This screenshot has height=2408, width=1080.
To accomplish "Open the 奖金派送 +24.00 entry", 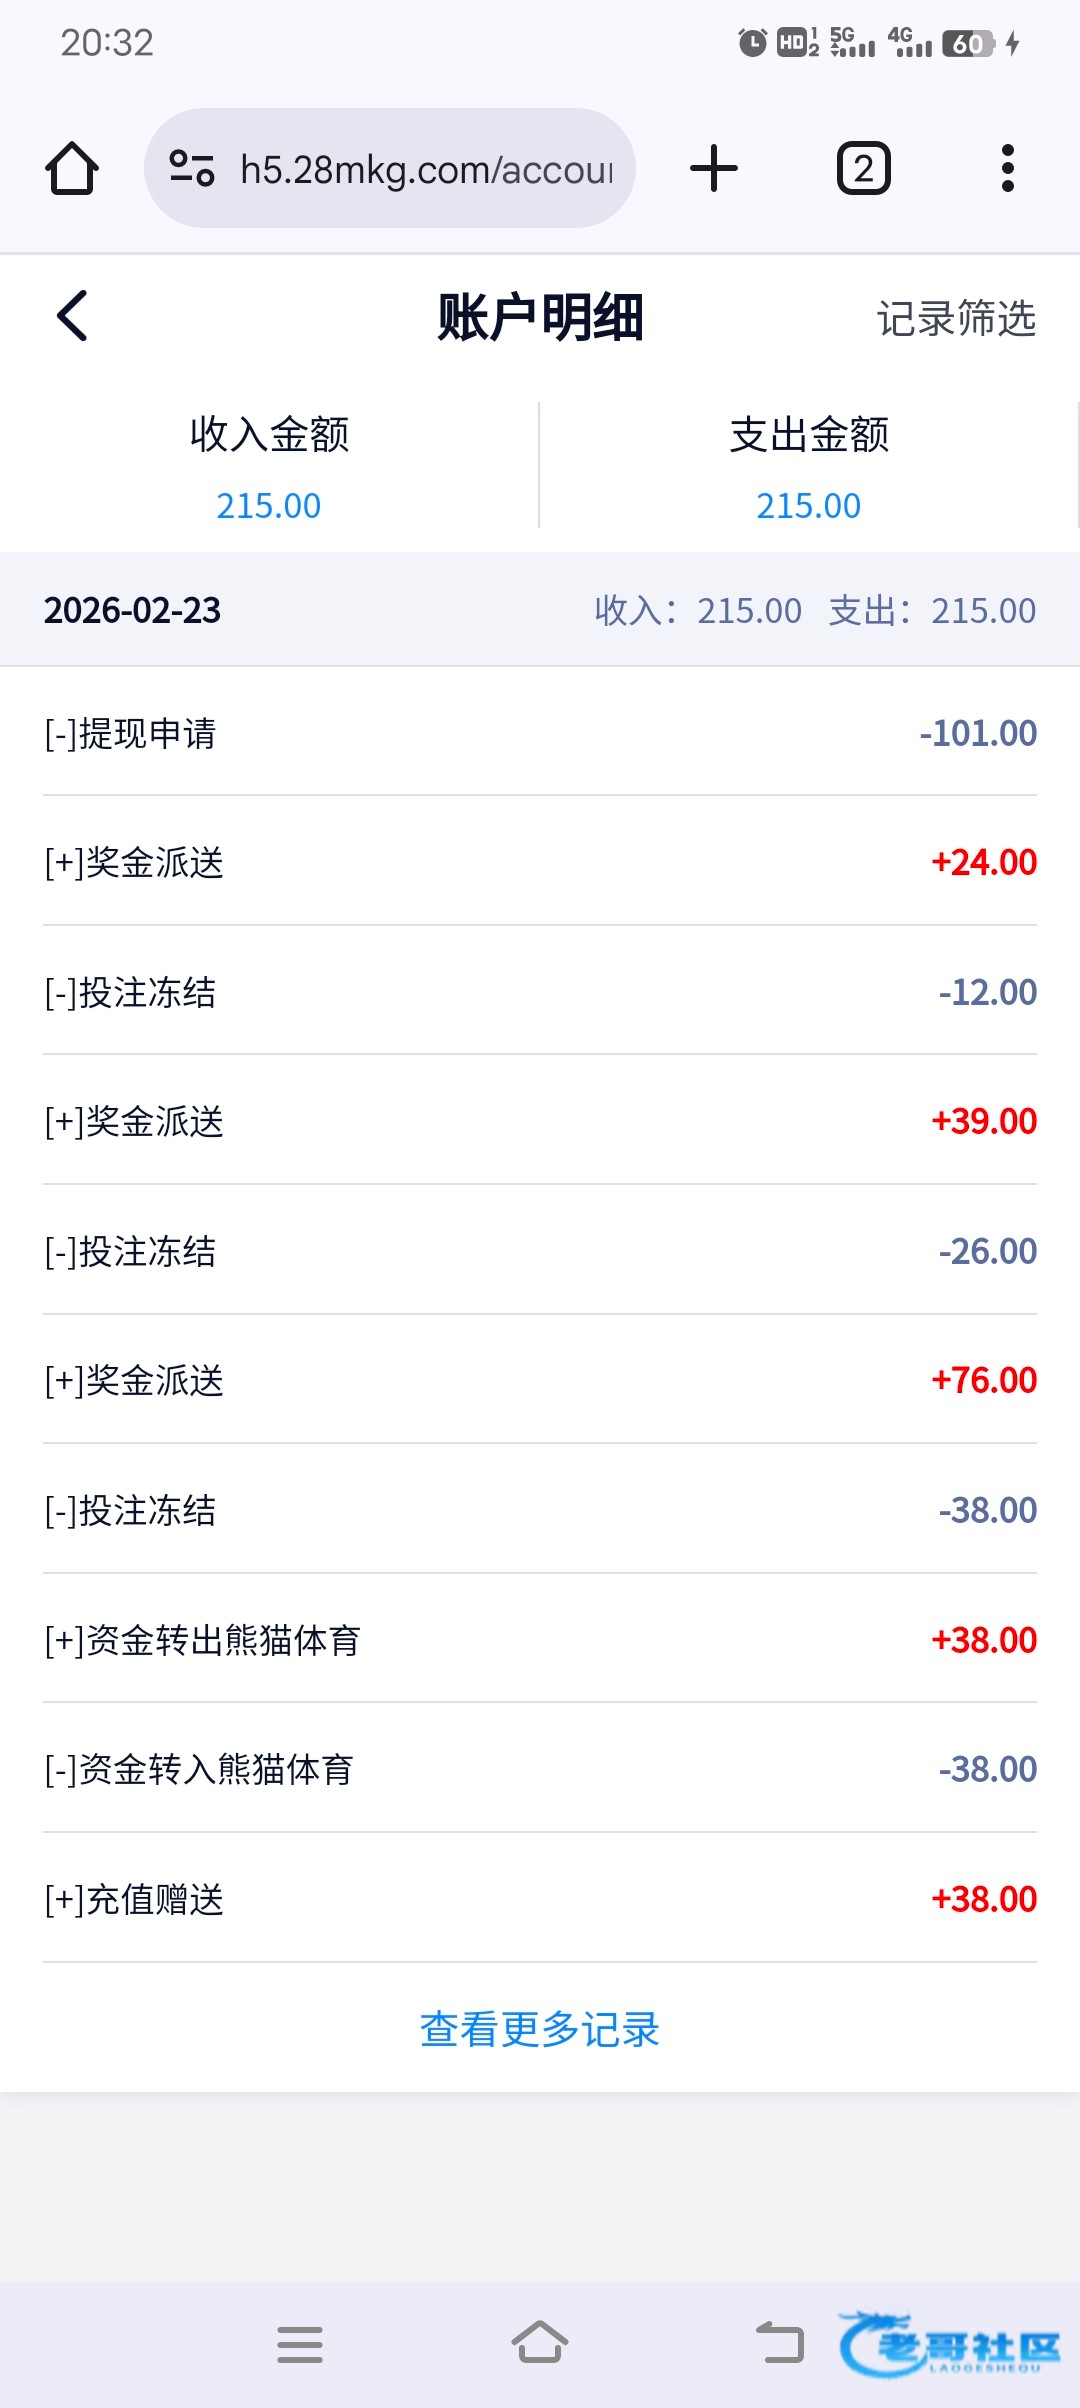I will 540,862.
